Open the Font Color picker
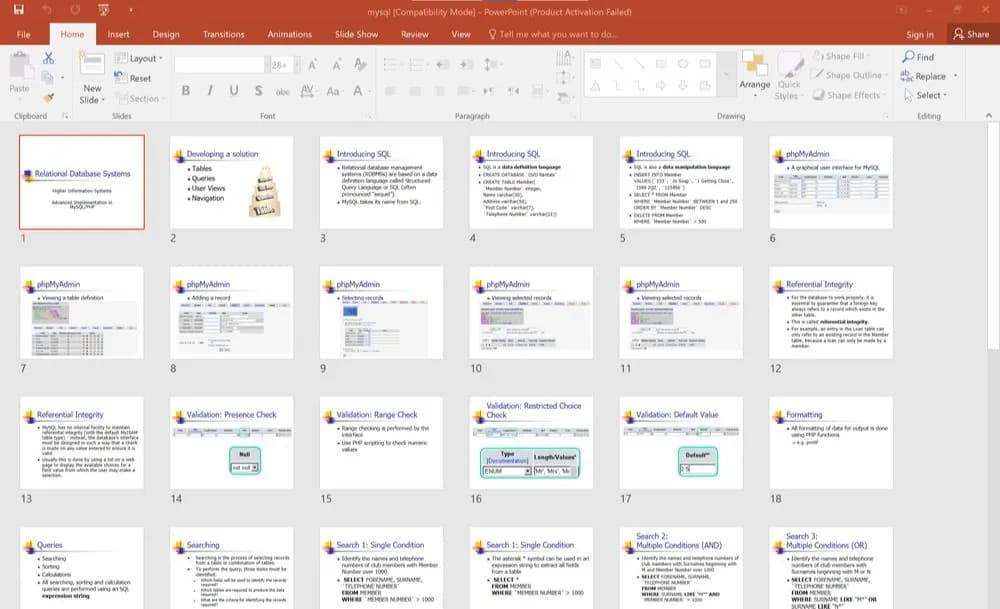 (x=360, y=91)
